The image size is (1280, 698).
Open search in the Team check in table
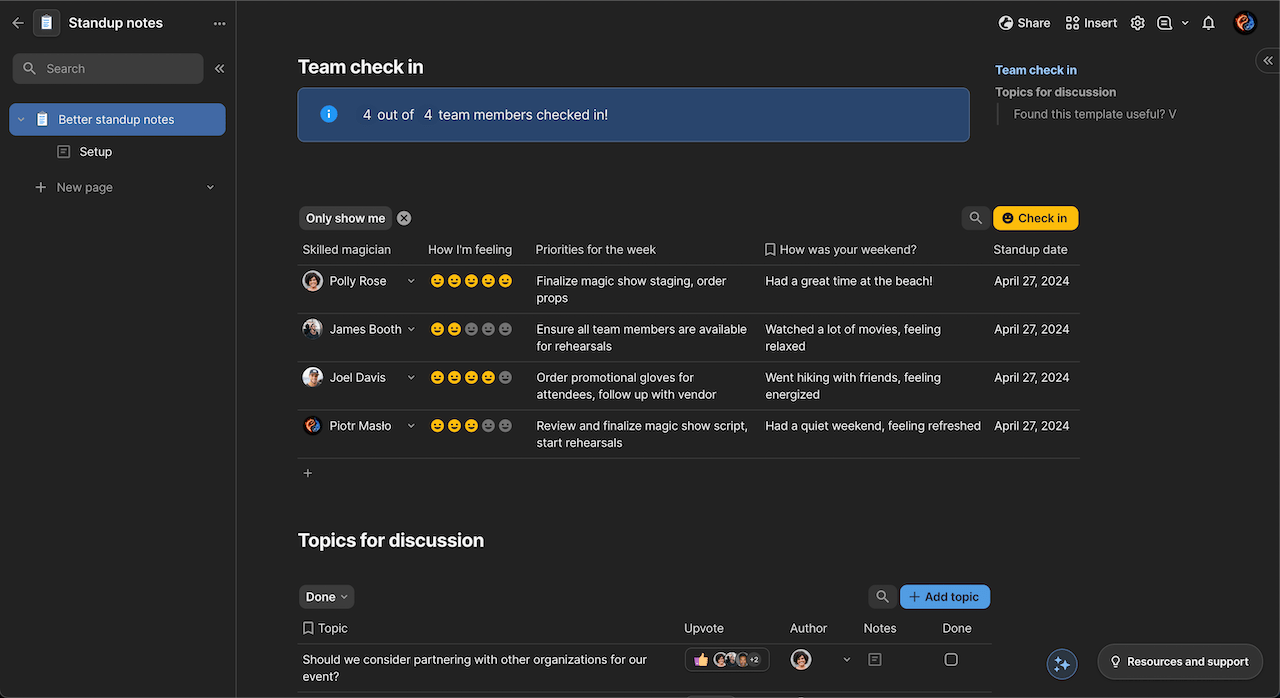tap(975, 217)
